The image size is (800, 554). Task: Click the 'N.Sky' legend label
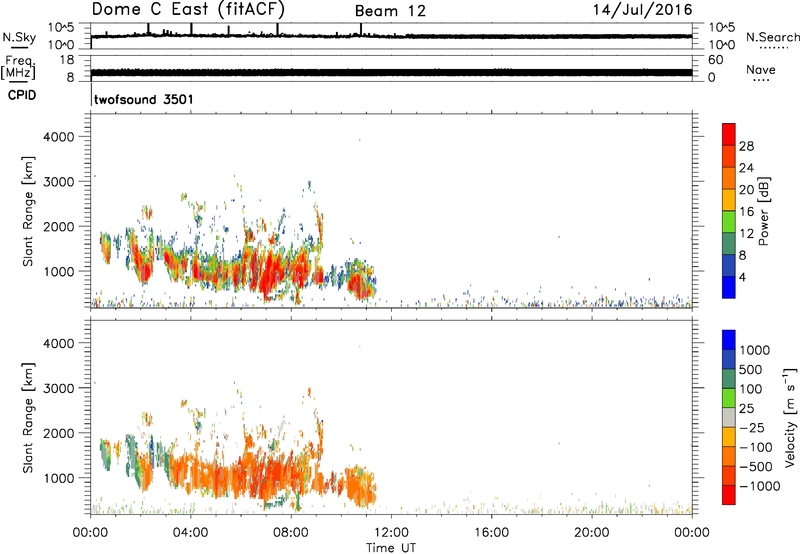tap(19, 37)
